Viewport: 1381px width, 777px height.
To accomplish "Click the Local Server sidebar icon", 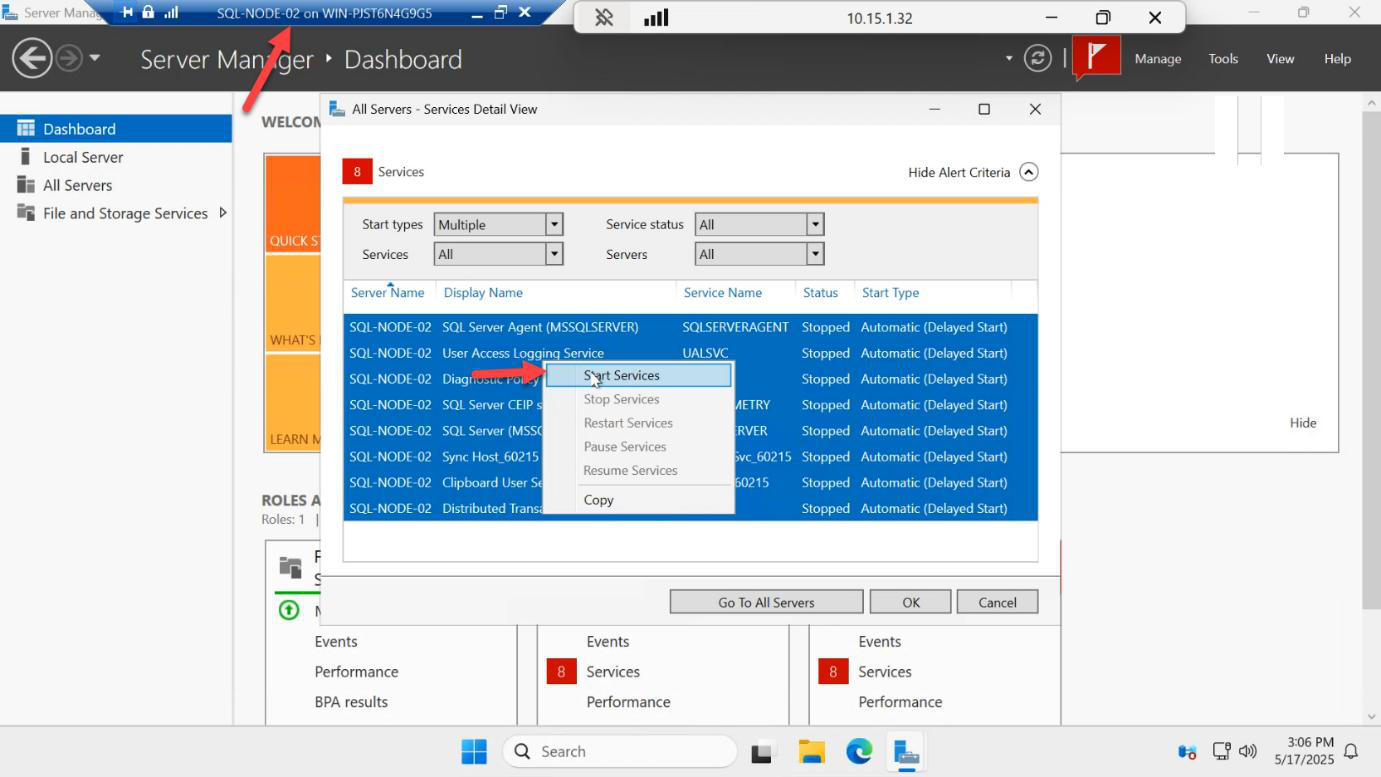I will tap(25, 157).
